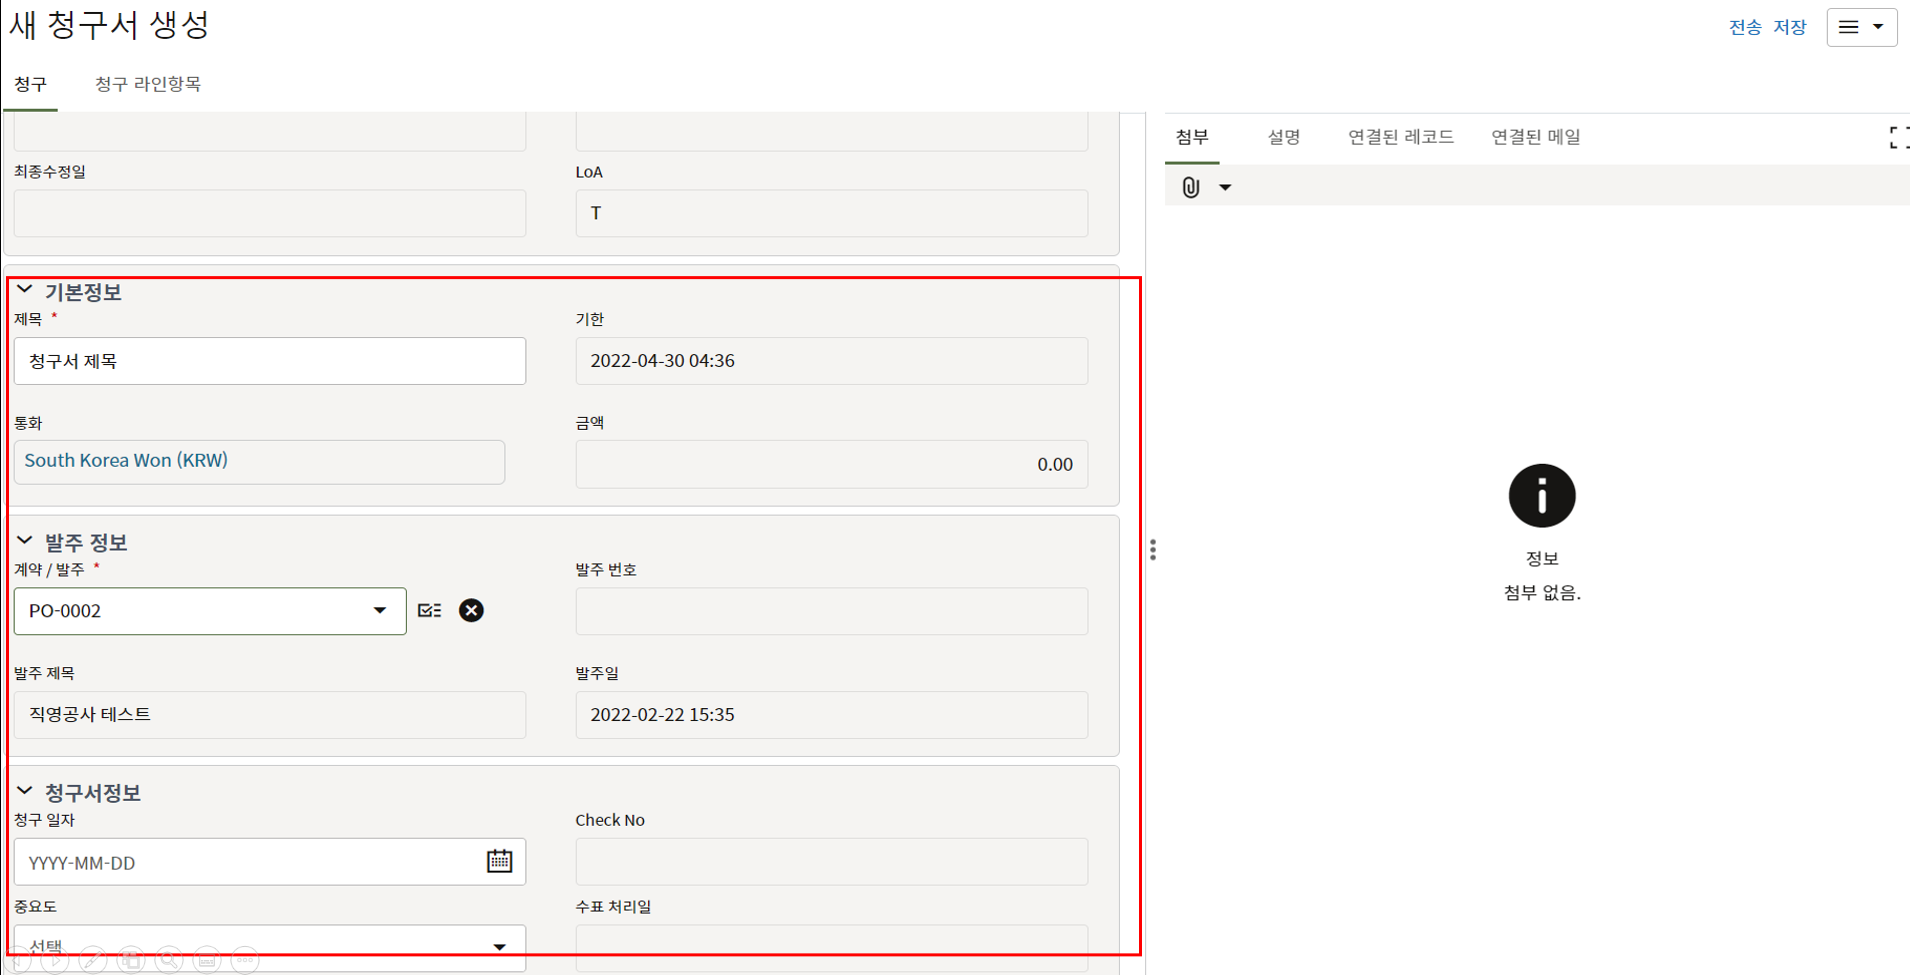Viewport: 1910px width, 975px height.
Task: Open attach options arrow beside the paperclip
Action: tap(1225, 187)
